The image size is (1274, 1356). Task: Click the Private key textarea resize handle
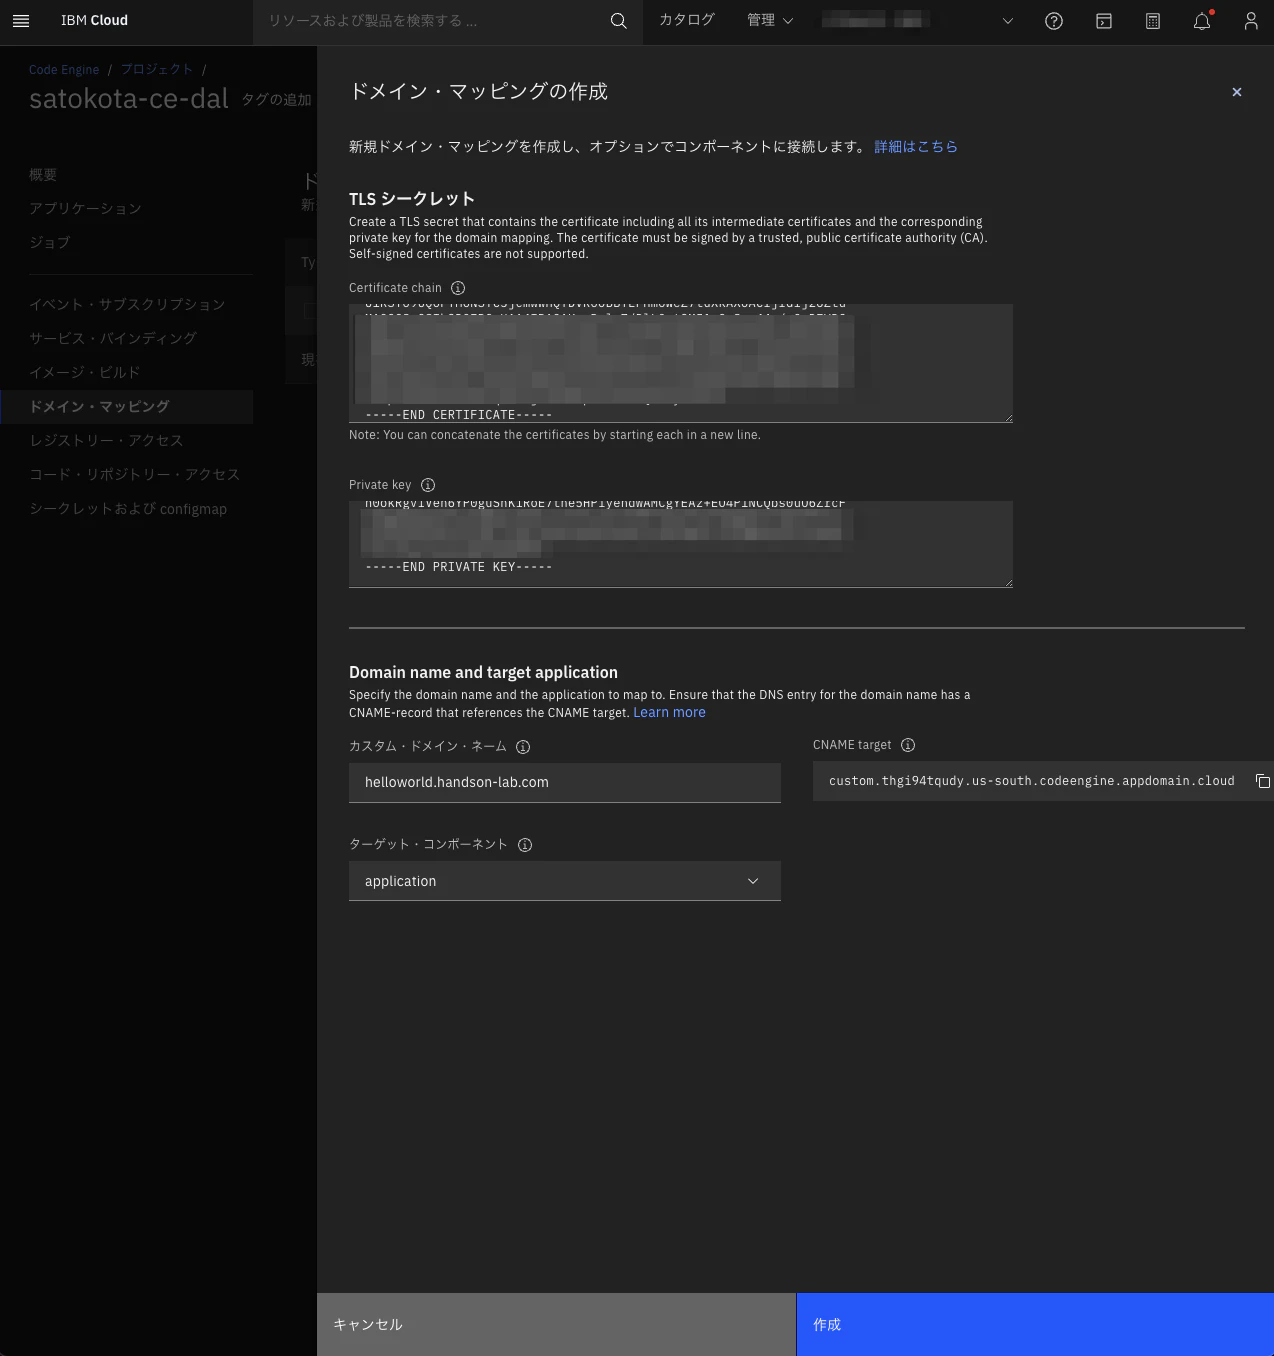[x=1008, y=583]
